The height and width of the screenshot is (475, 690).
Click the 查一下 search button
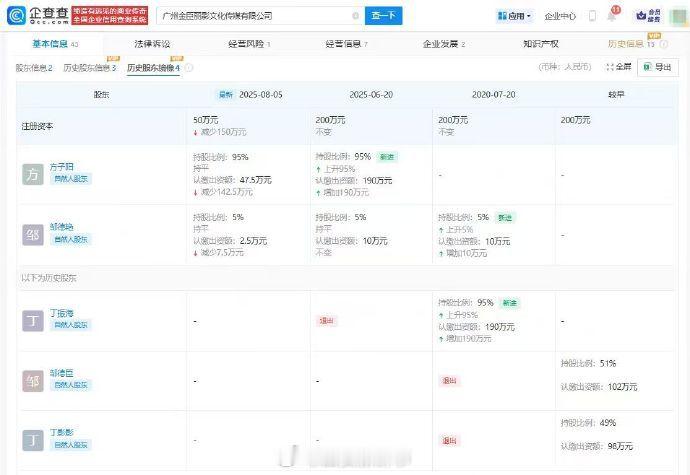pyautogui.click(x=383, y=16)
